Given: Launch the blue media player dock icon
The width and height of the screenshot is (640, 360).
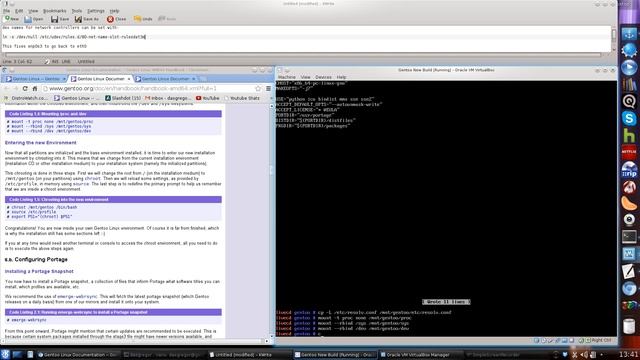Looking at the screenshot, I should 629,68.
